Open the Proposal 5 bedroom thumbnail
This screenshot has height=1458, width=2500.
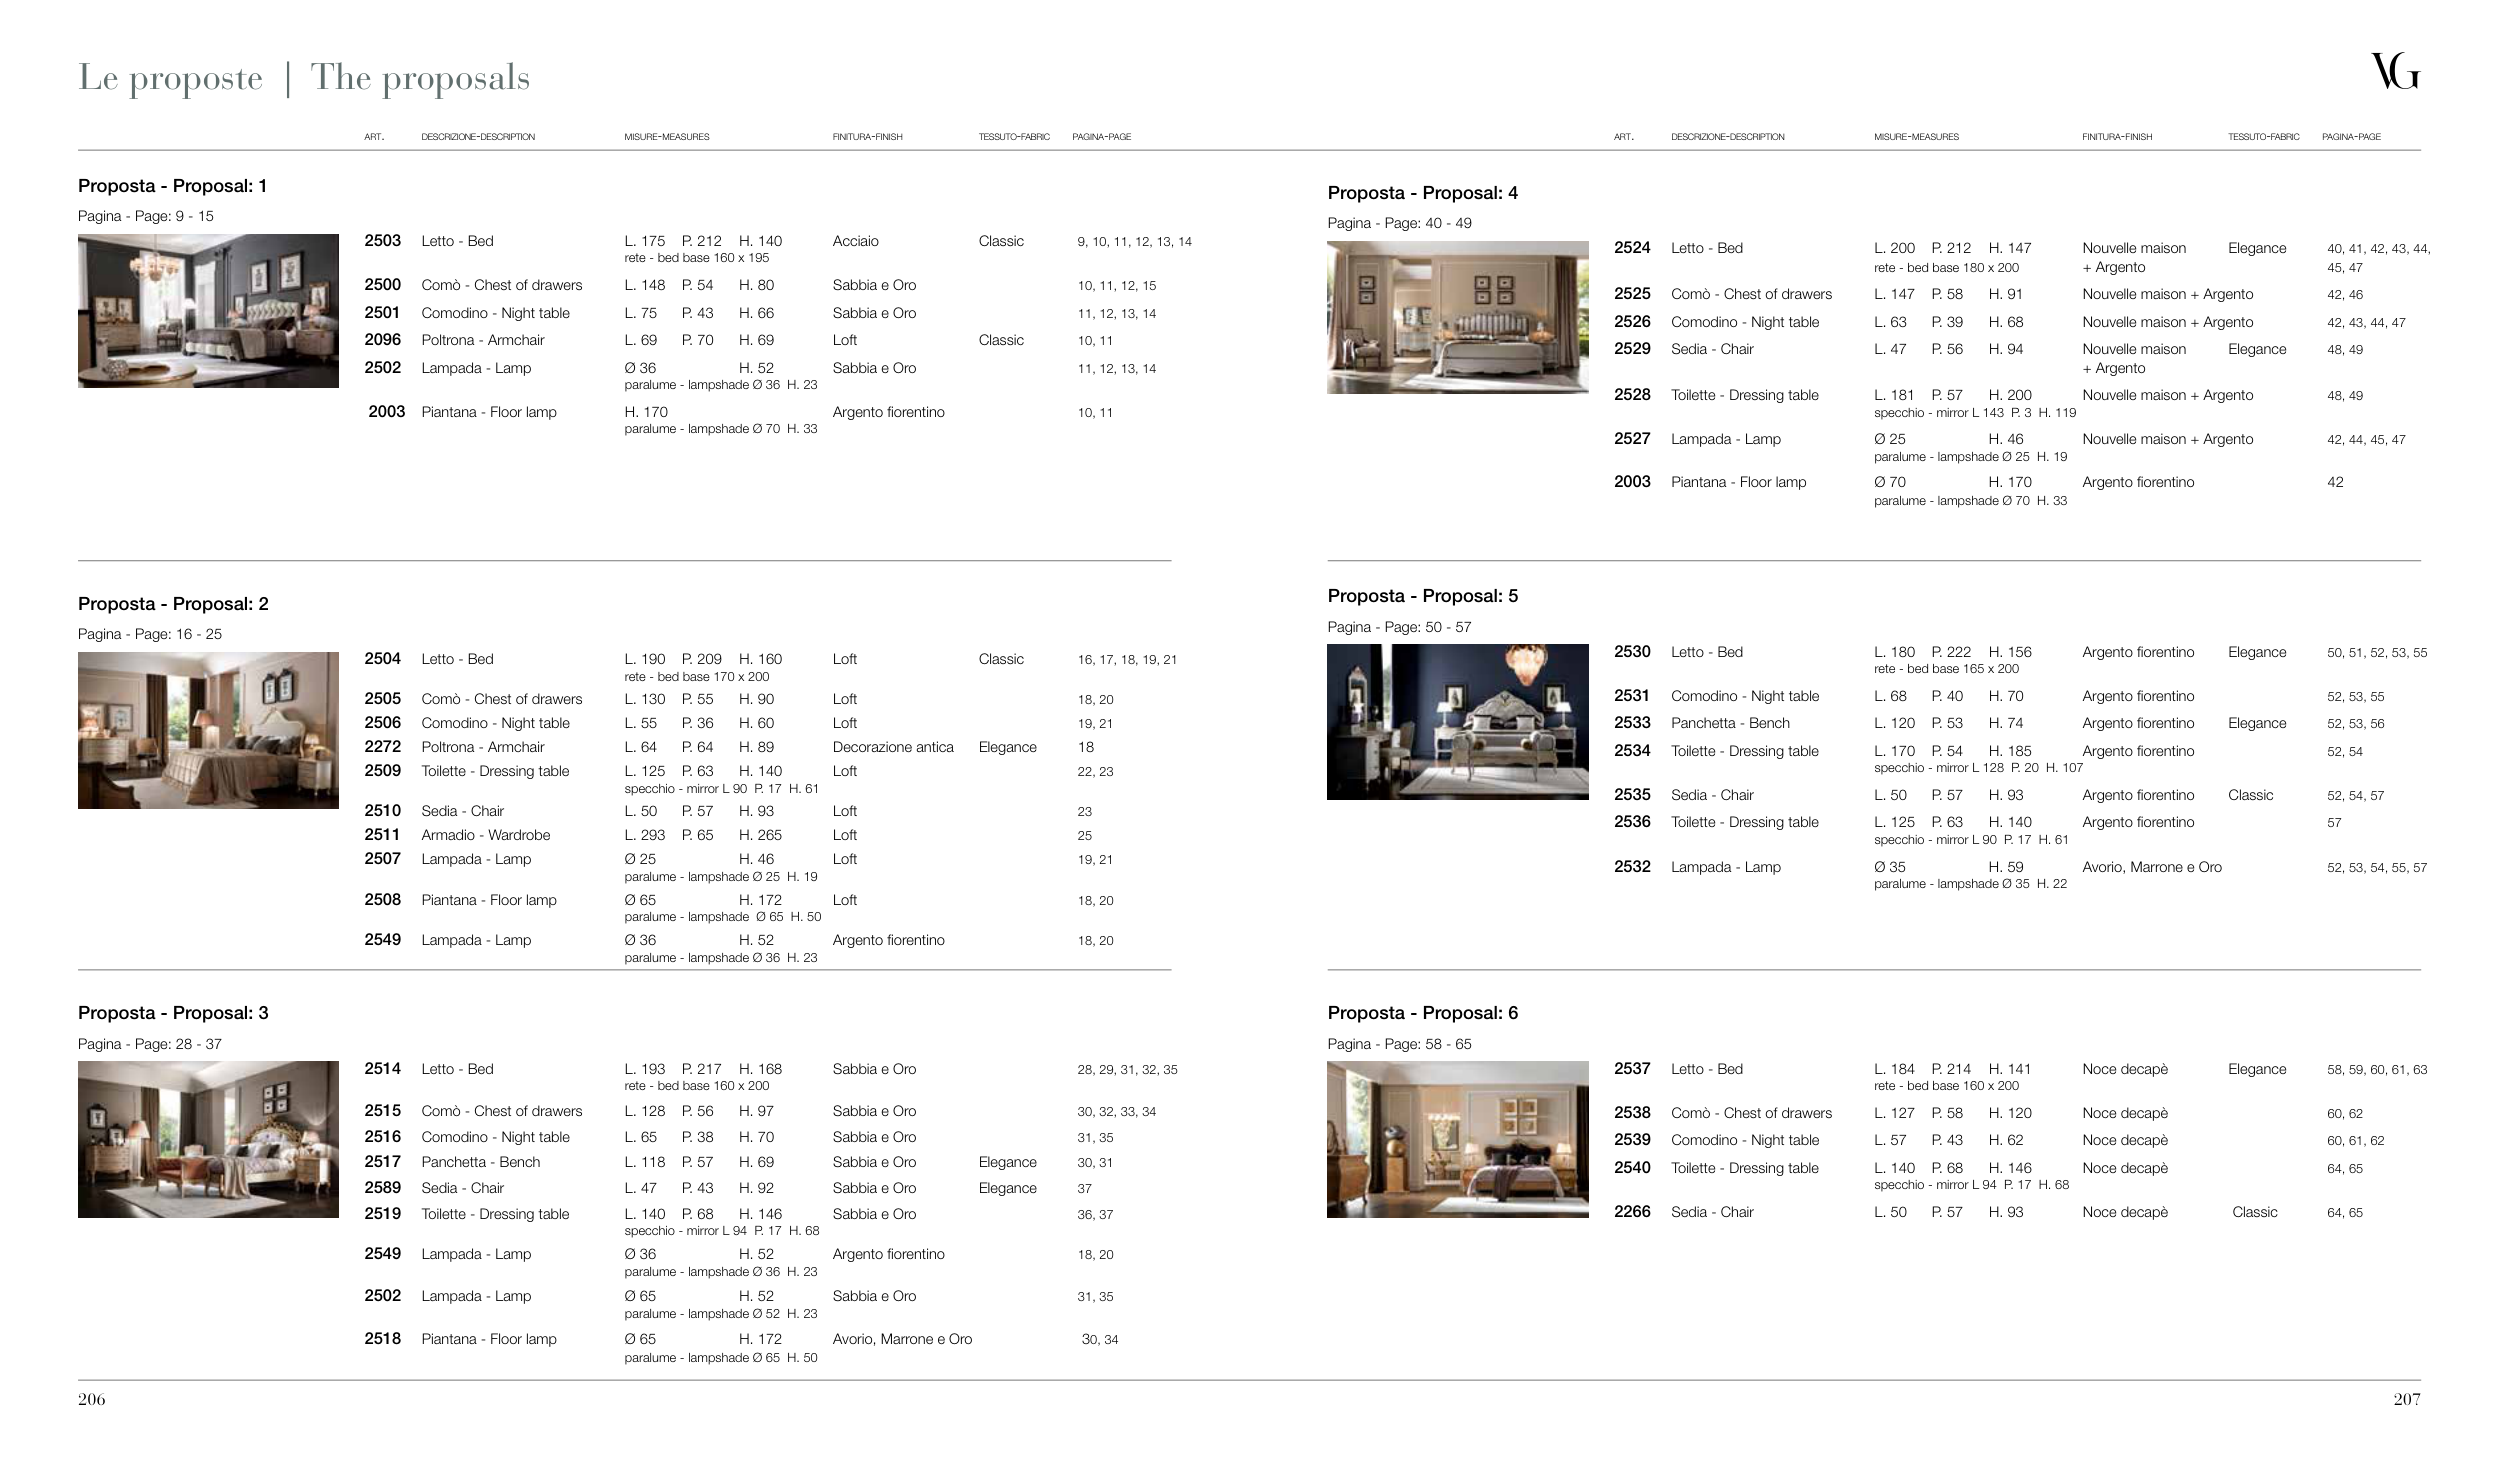coord(1457,721)
